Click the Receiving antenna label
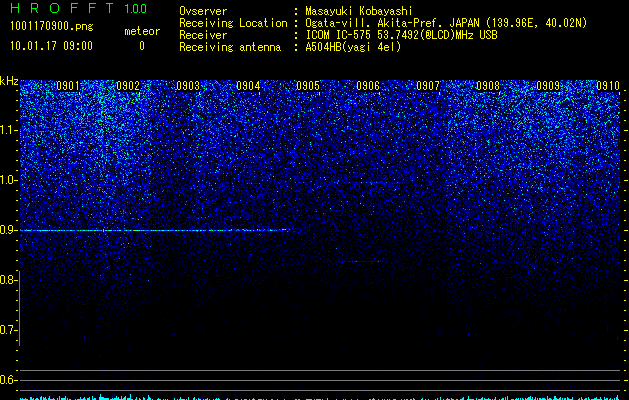This screenshot has height=400, width=629. pos(230,47)
